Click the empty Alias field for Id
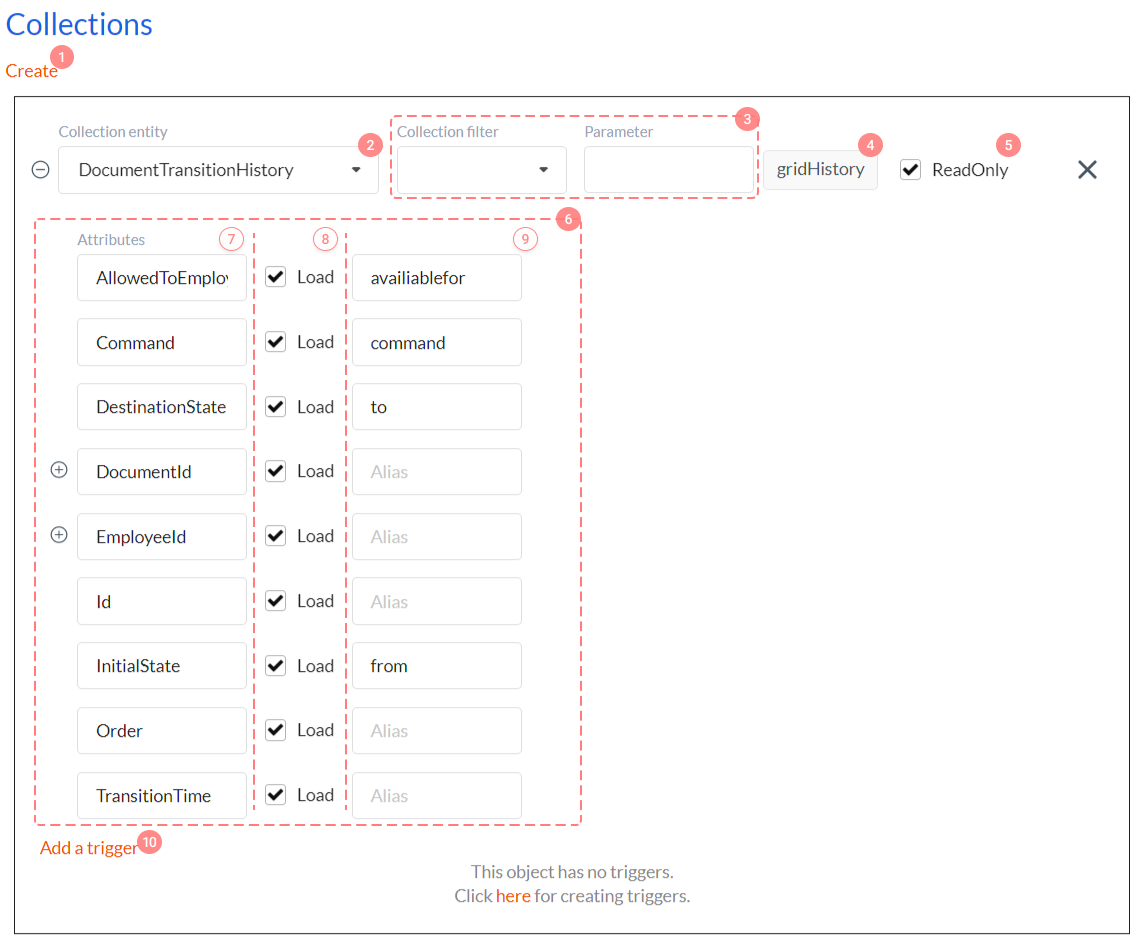 [x=436, y=602]
